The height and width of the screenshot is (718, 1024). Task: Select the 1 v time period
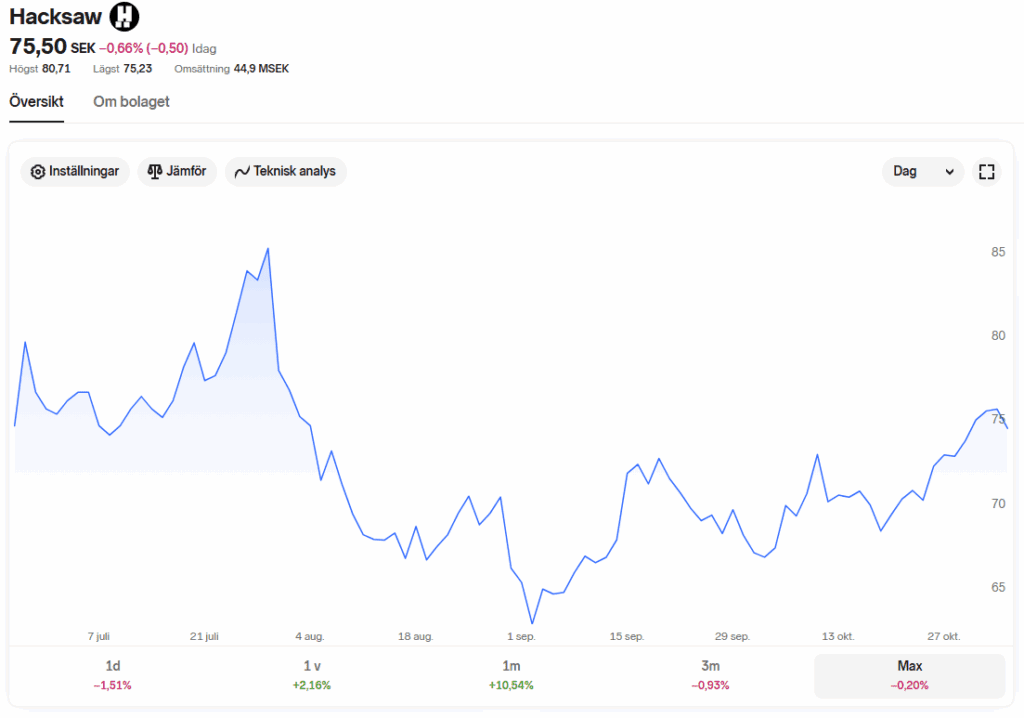coord(312,675)
